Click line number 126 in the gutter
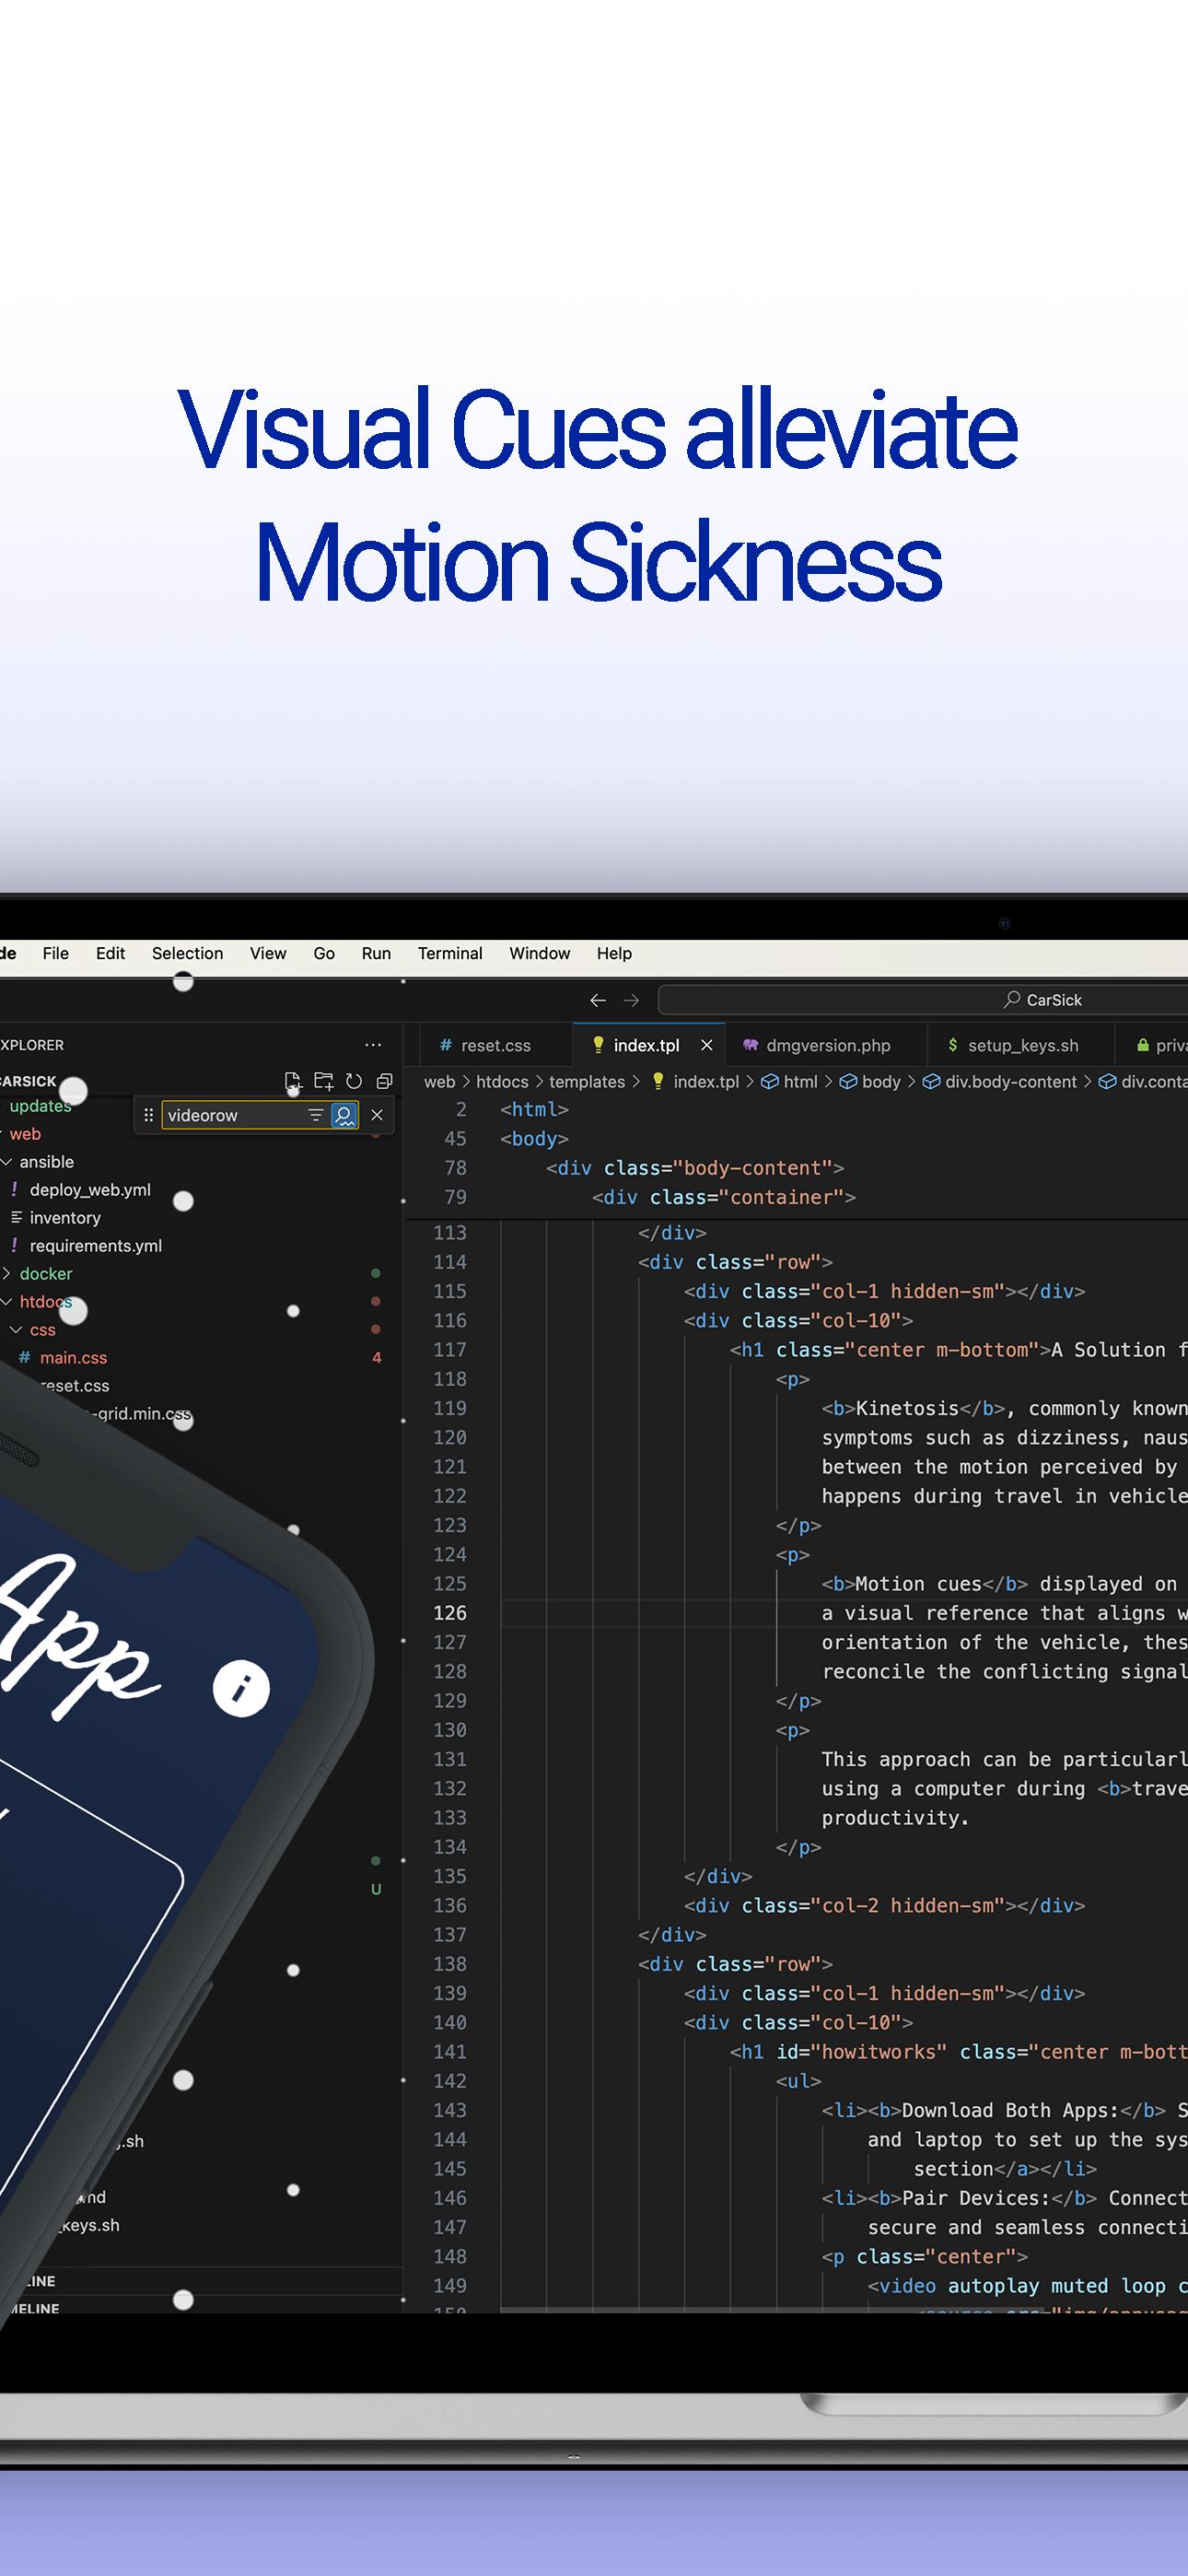This screenshot has height=2576, width=1188. pyautogui.click(x=450, y=1613)
